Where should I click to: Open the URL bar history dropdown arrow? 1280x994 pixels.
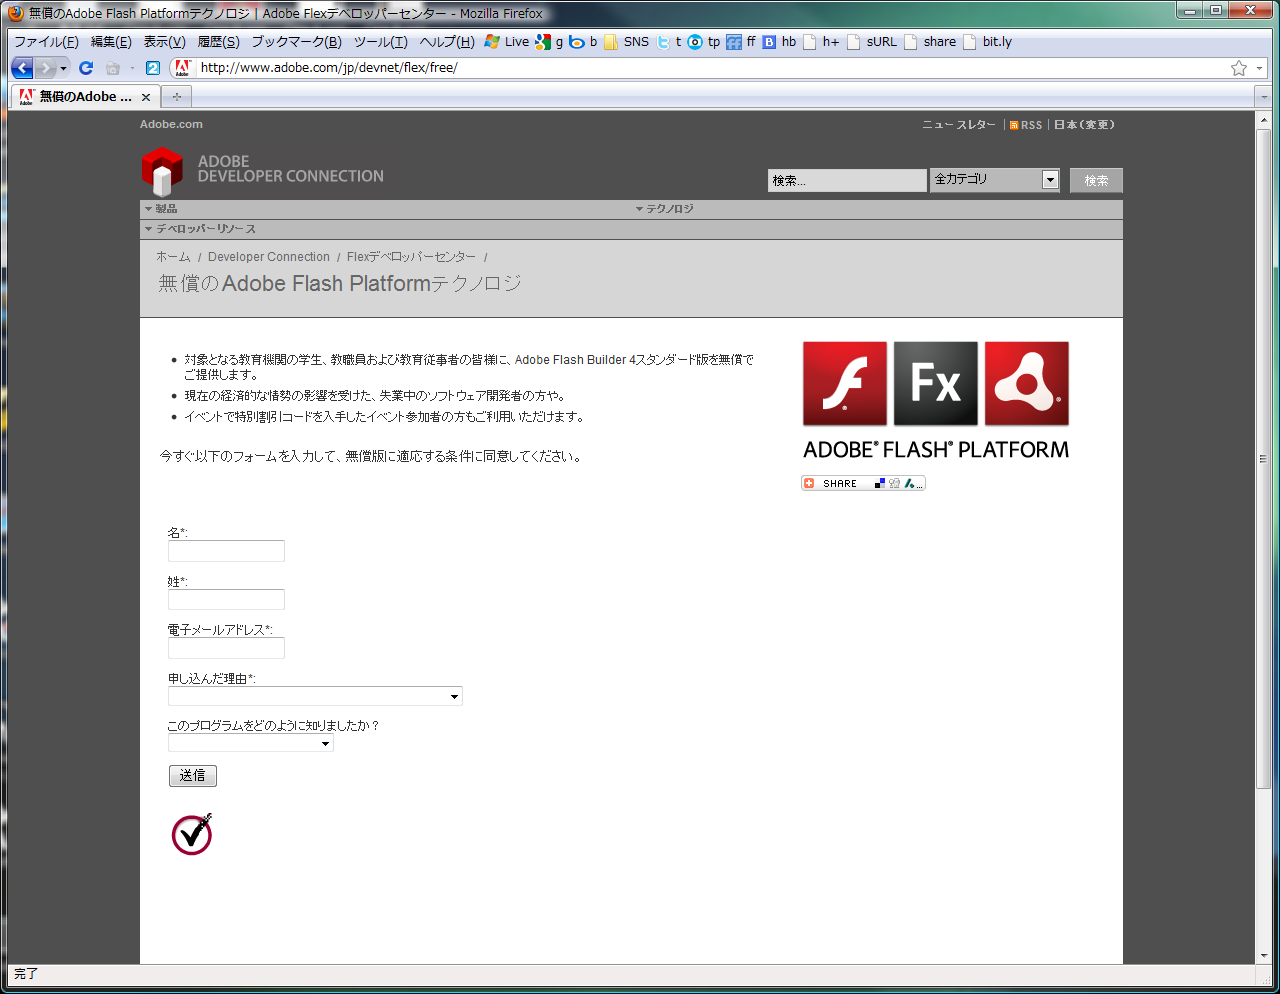(1259, 68)
